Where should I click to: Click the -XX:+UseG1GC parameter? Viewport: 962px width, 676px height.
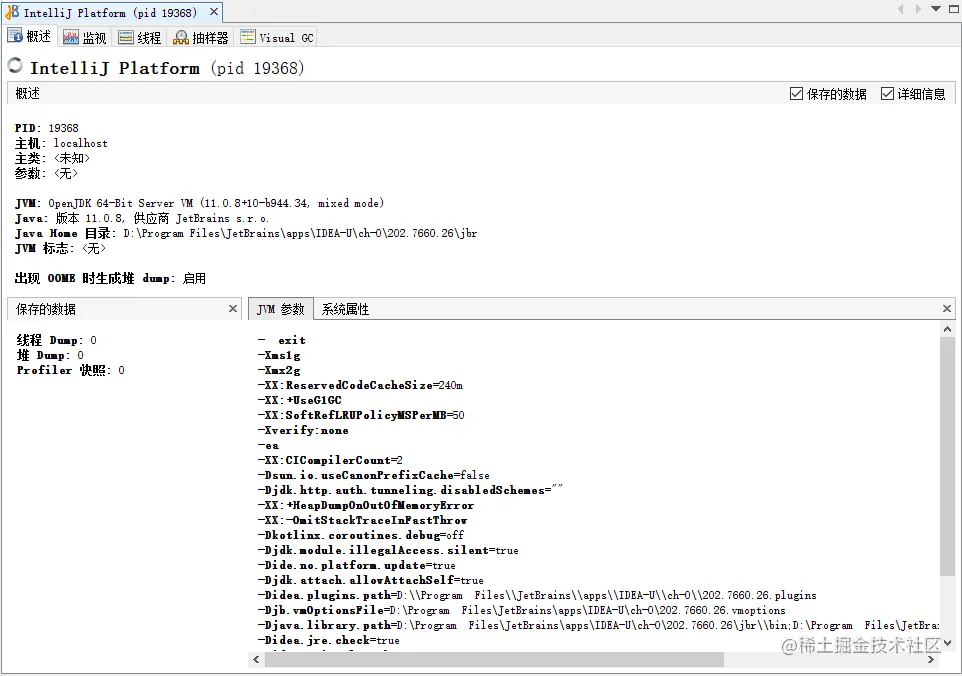300,400
